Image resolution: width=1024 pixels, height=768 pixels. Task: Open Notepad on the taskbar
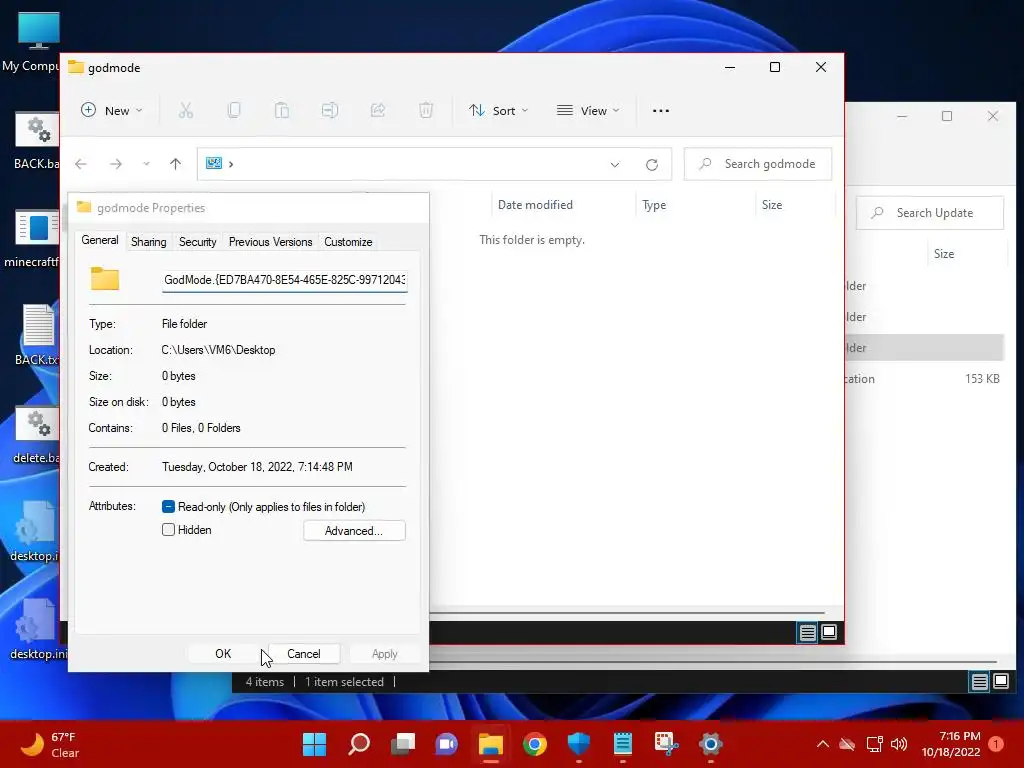pyautogui.click(x=623, y=744)
